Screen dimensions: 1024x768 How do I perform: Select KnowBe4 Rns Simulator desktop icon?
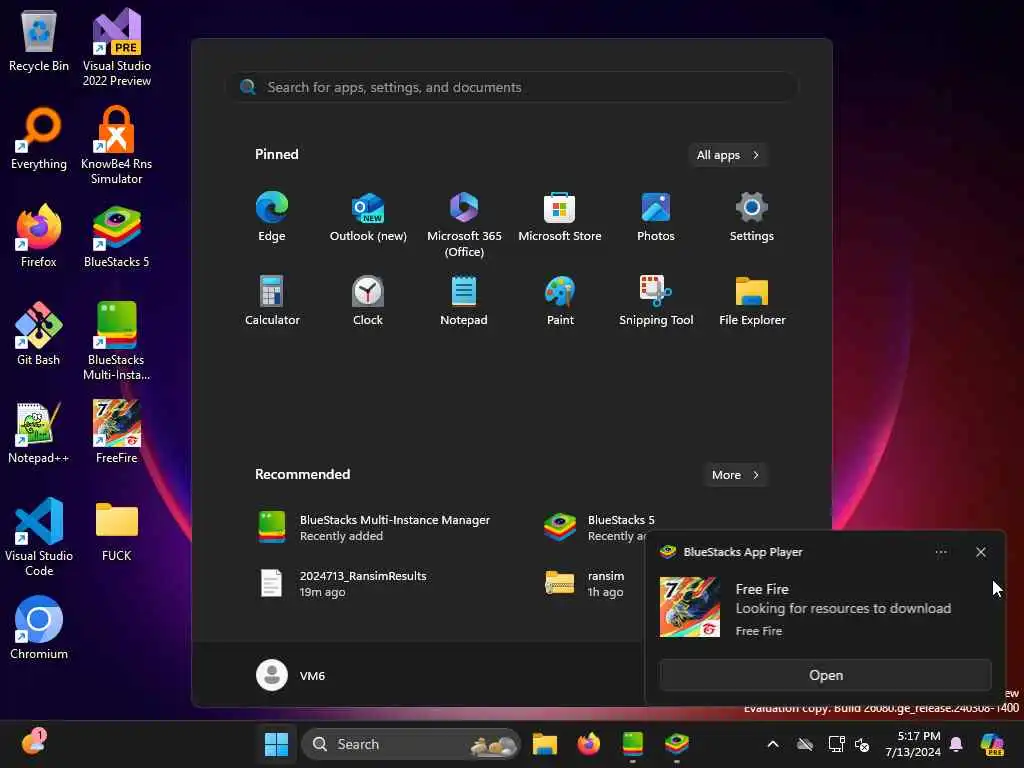116,146
